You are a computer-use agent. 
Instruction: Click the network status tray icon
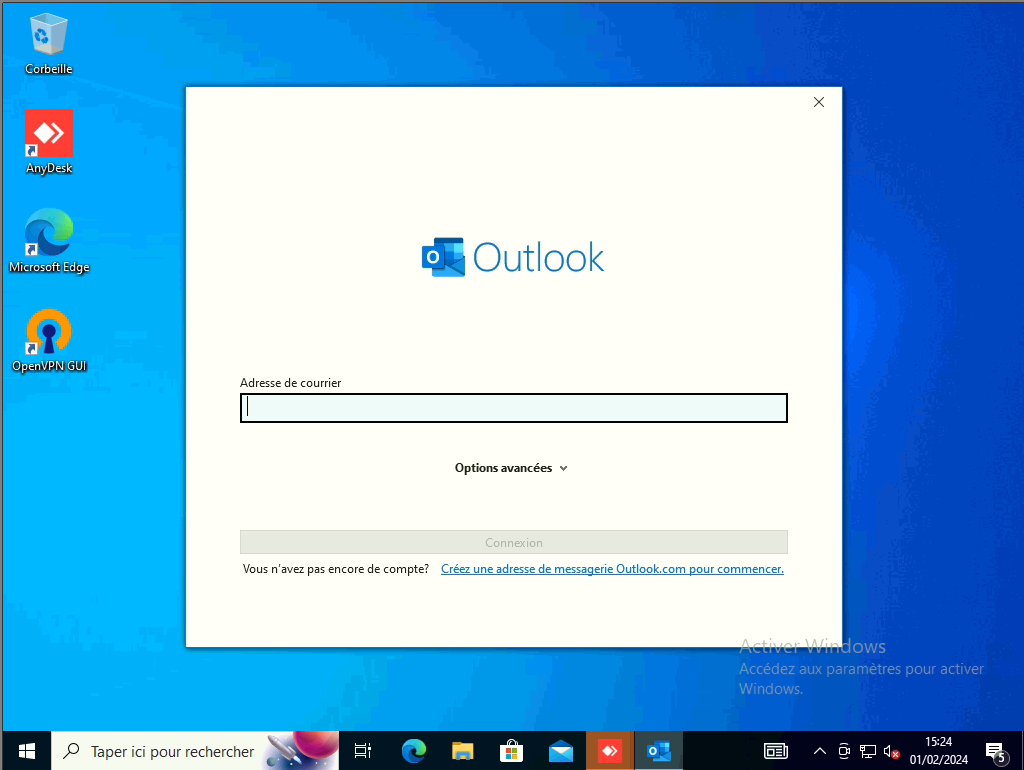tap(867, 752)
